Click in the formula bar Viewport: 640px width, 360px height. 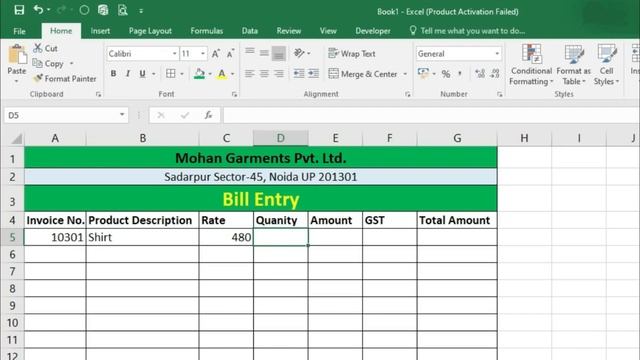(431, 116)
